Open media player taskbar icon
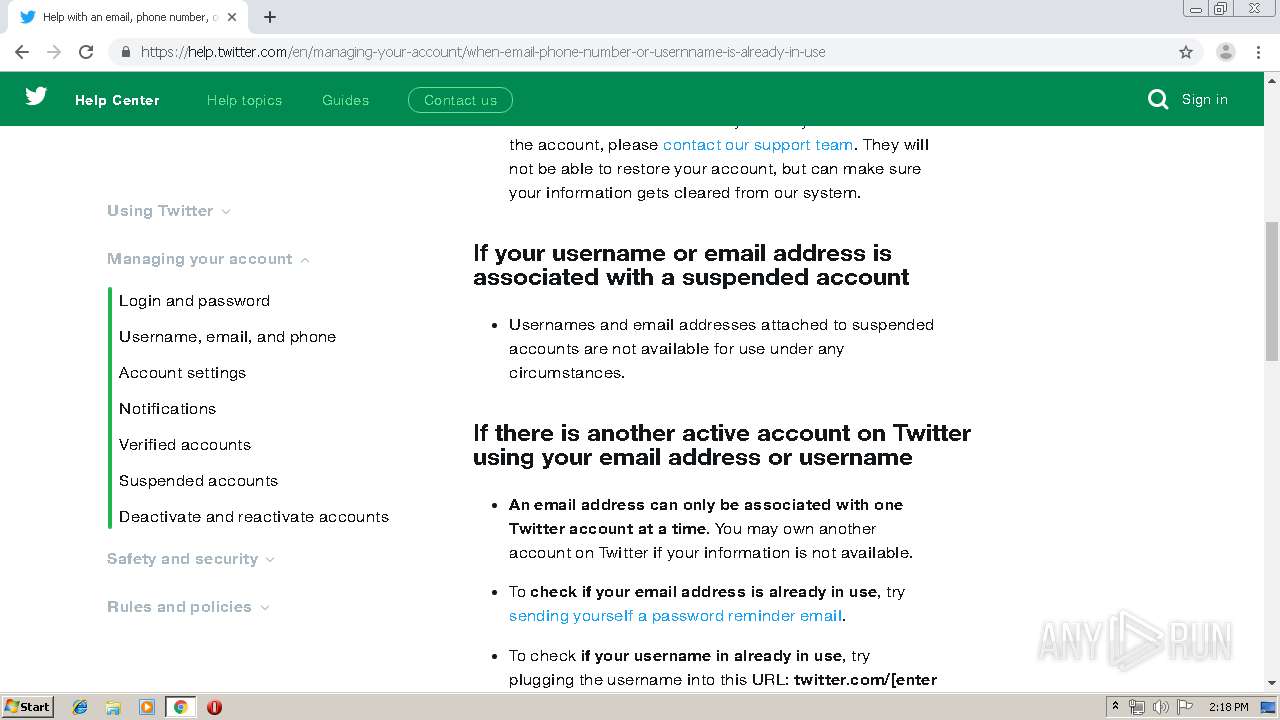Screen dimensions: 1280x720 (x=147, y=707)
